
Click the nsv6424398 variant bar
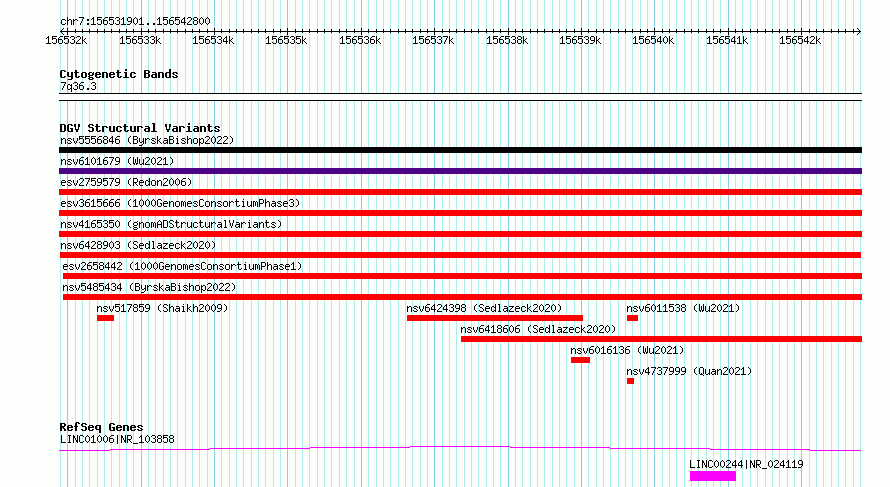495,318
